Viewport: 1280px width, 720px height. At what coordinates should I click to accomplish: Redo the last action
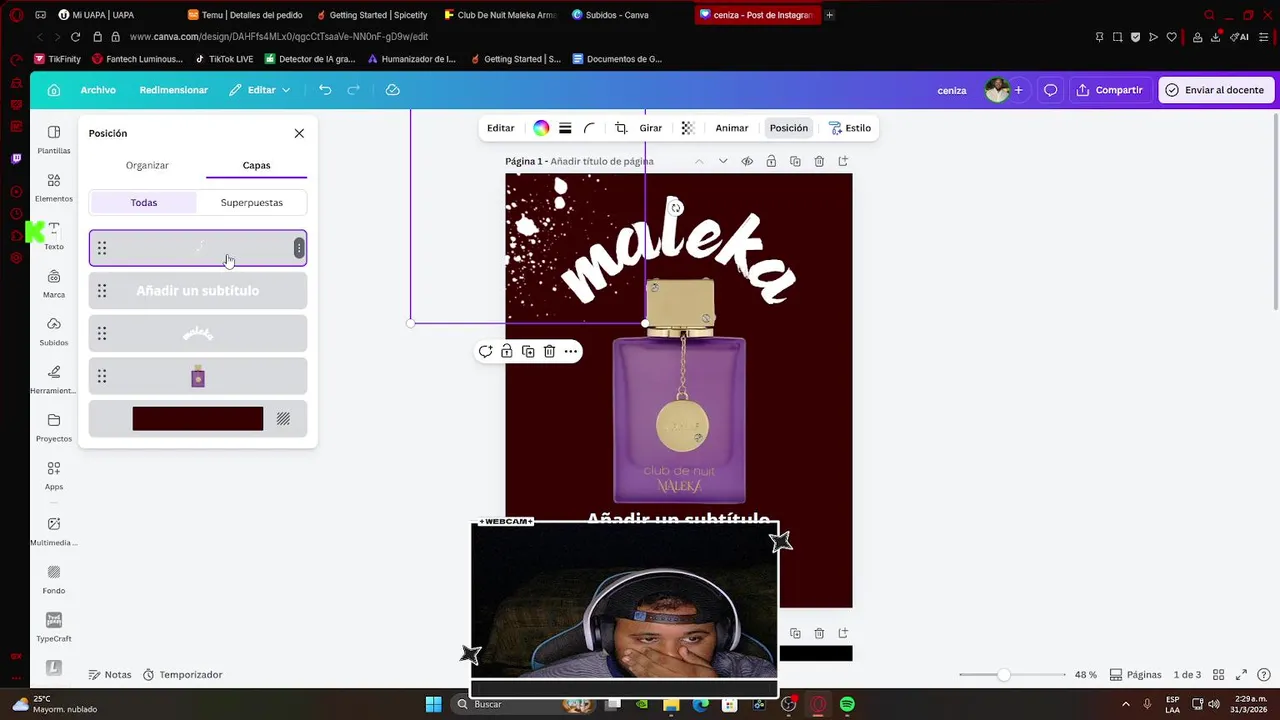(x=353, y=90)
